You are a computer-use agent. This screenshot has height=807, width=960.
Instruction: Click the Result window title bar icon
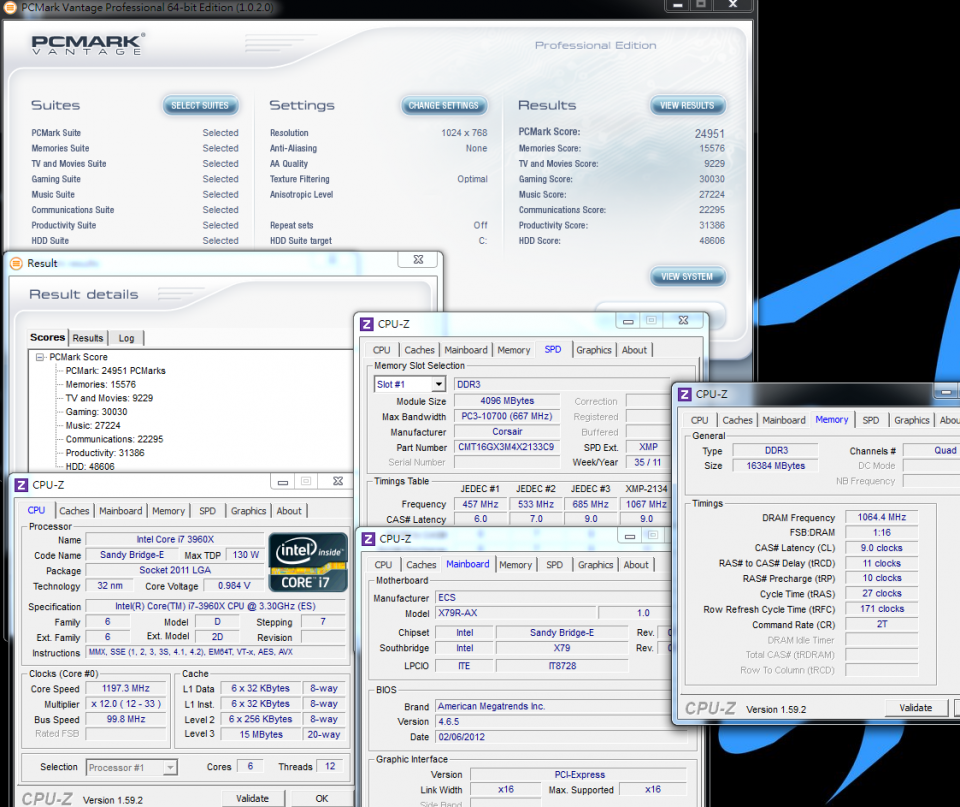pos(16,263)
